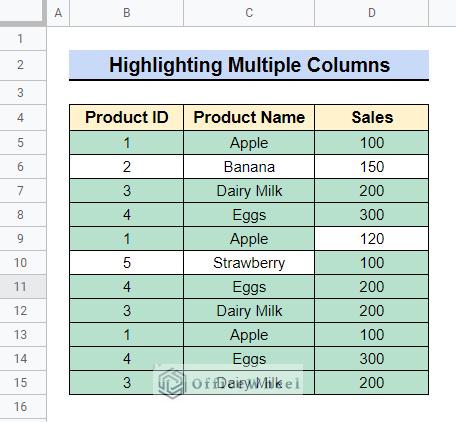Select the Dairy Milk cell in row 7
The width and height of the screenshot is (456, 422).
pos(249,191)
